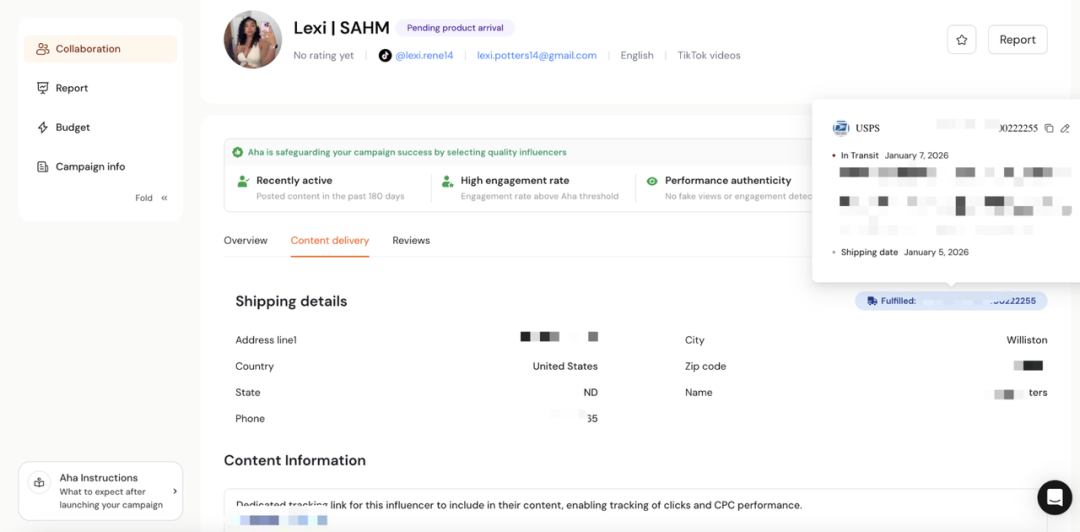
Task: Open the chat support bubble
Action: [x=1054, y=497]
